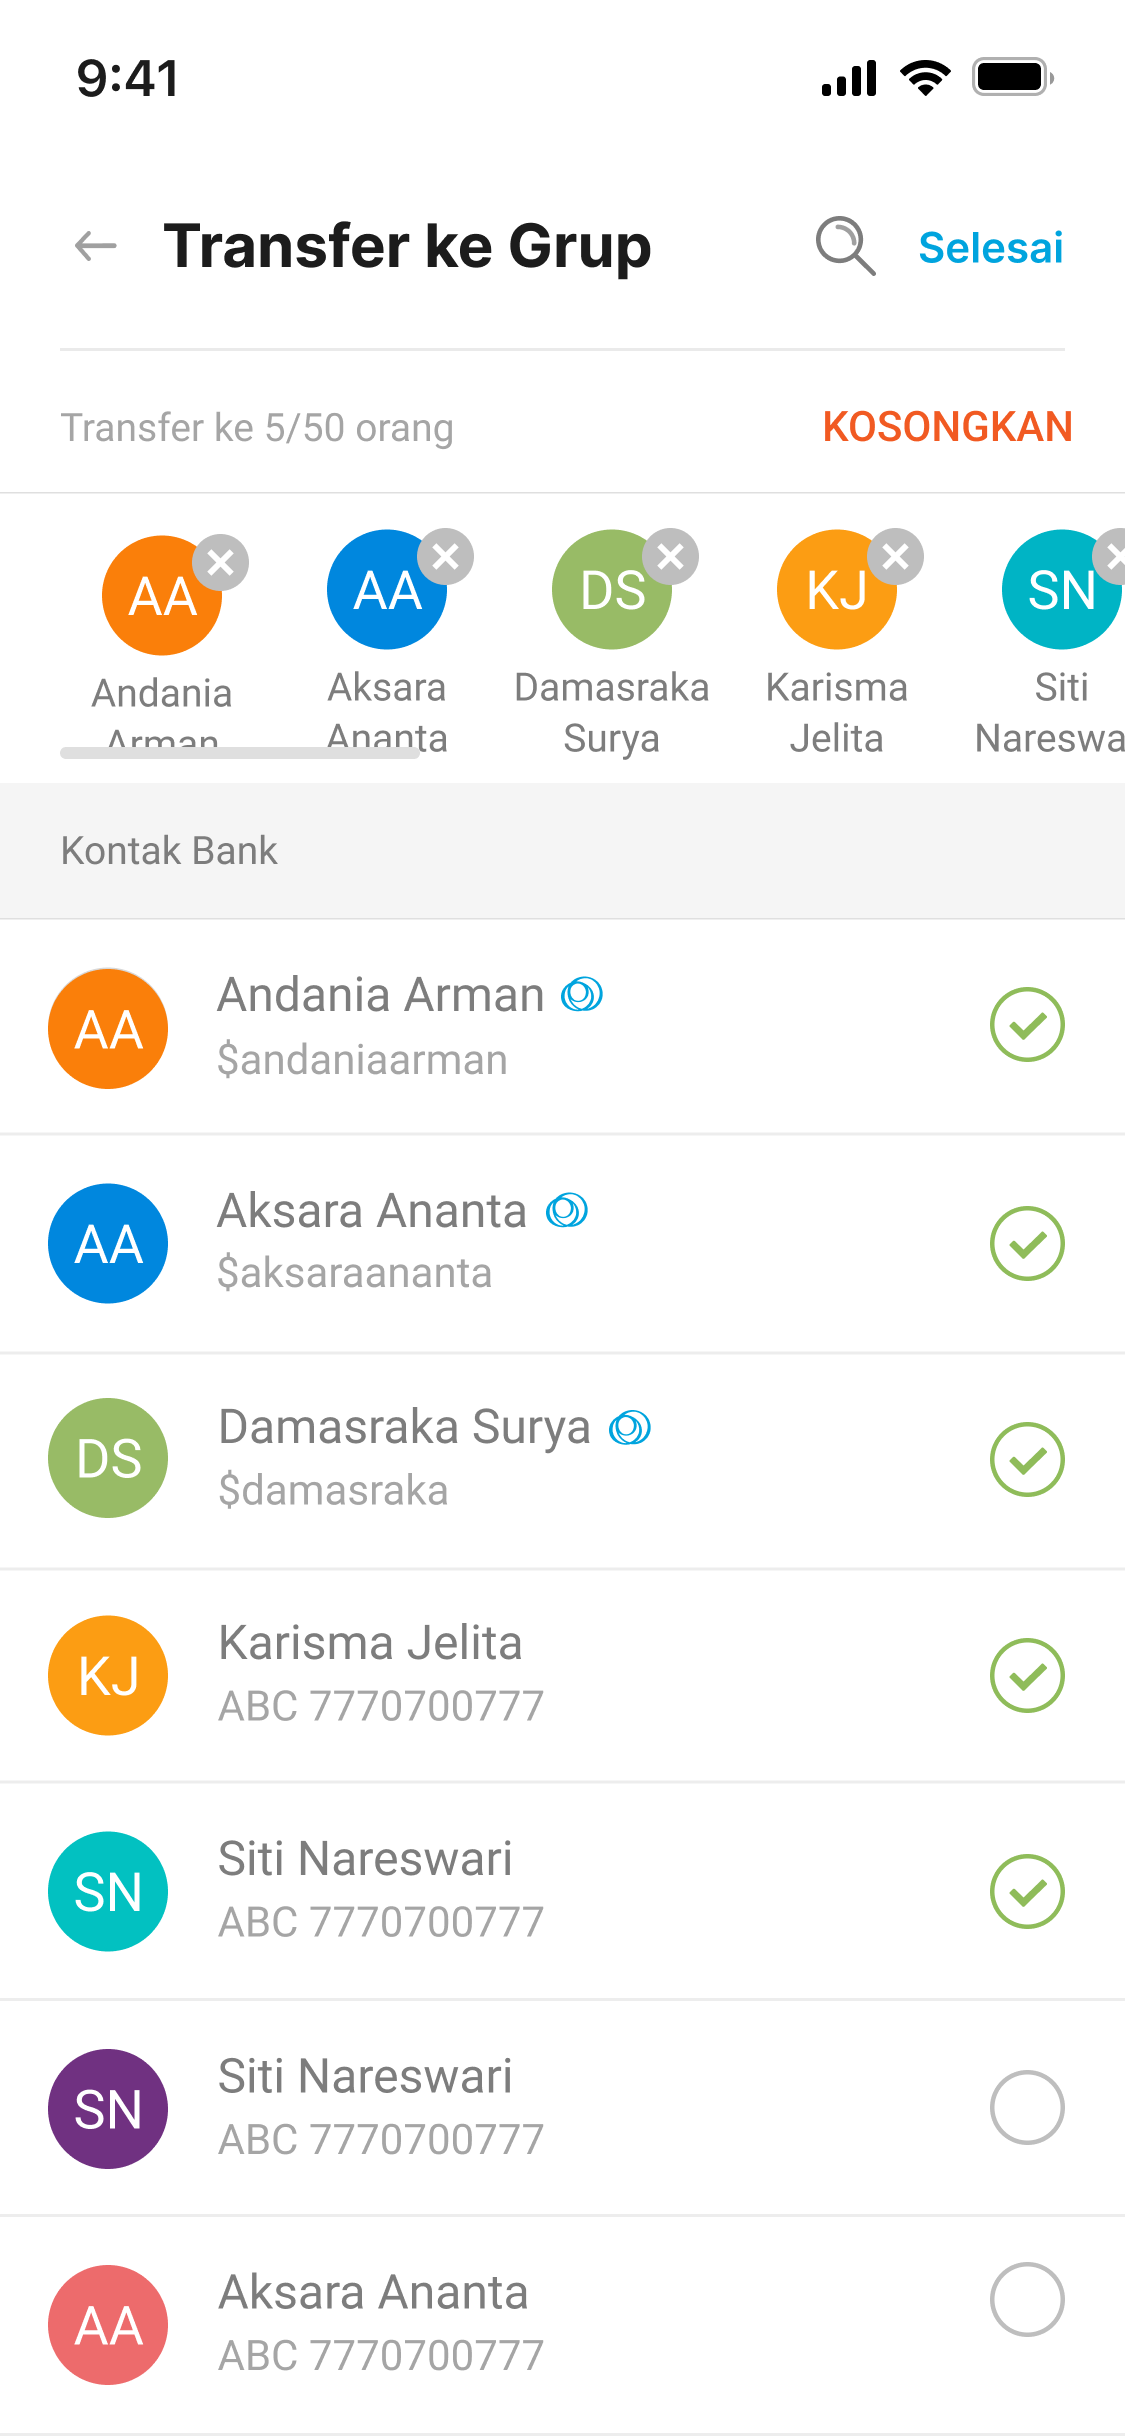This screenshot has width=1125, height=2436.
Task: Tap the pink AA avatar at the bottom
Action: pyautogui.click(x=108, y=2325)
